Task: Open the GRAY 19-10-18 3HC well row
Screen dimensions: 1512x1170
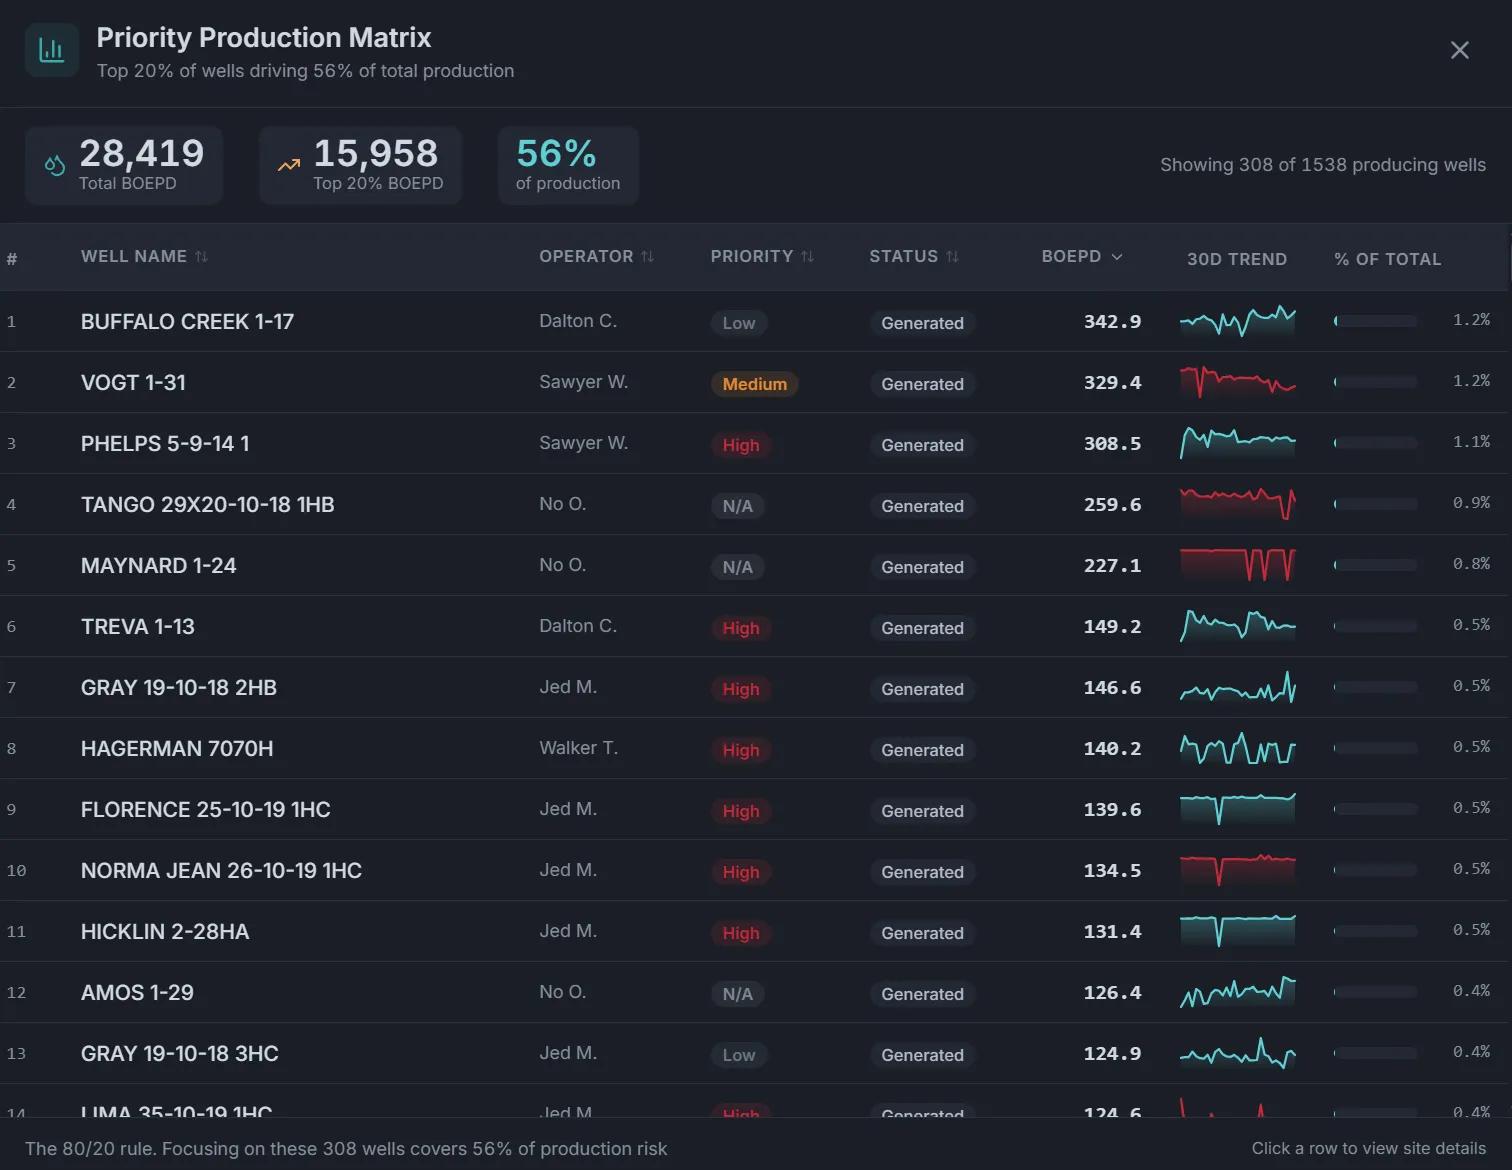Action: pyautogui.click(x=756, y=1053)
